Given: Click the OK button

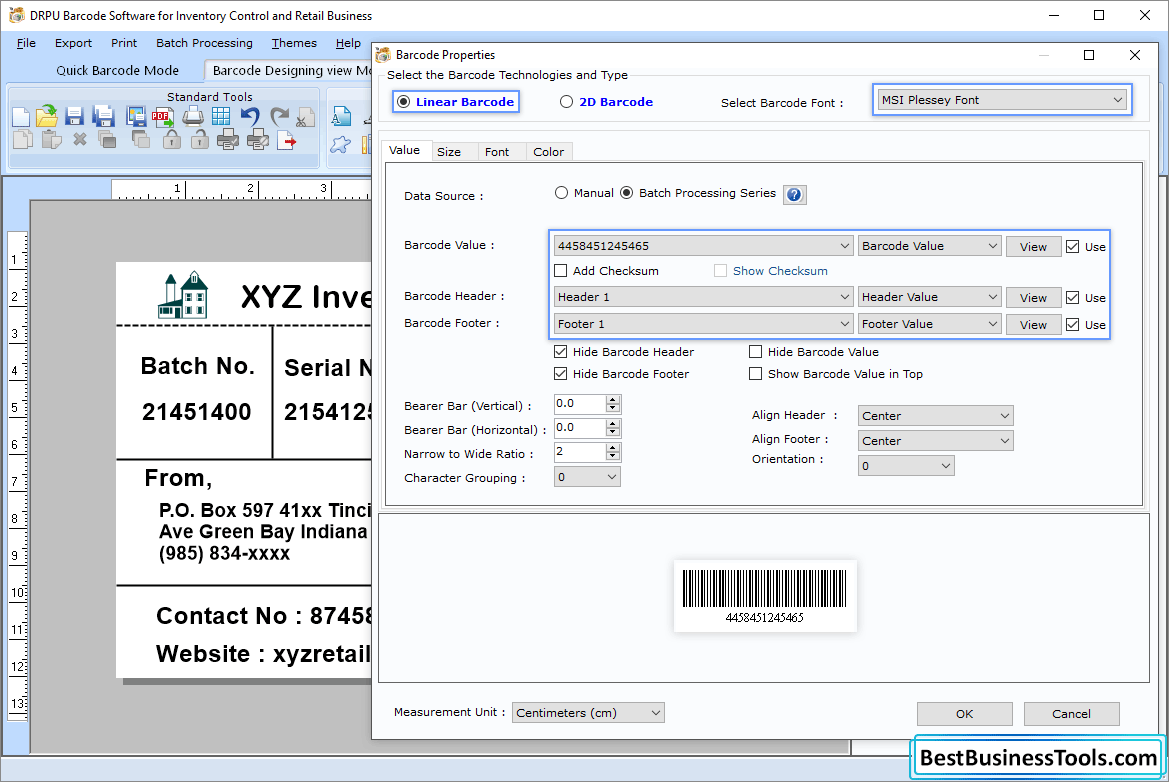Looking at the screenshot, I should [x=963, y=713].
